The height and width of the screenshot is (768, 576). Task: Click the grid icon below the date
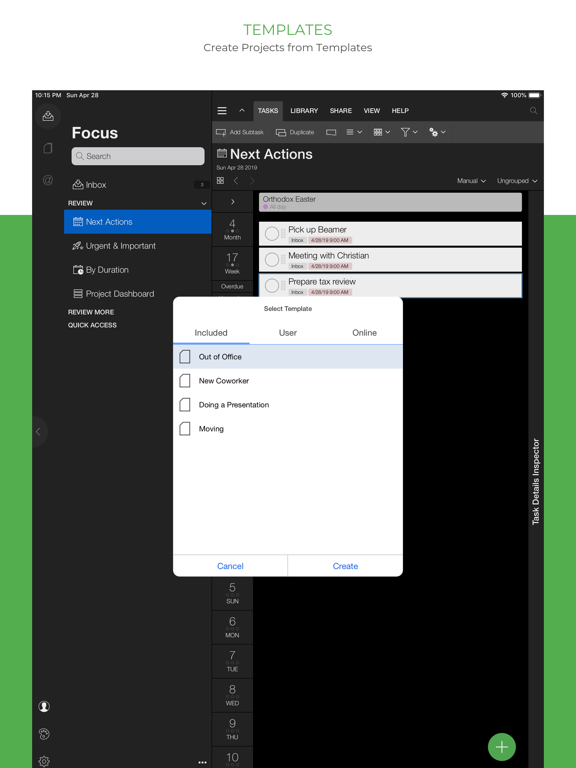pyautogui.click(x=220, y=181)
